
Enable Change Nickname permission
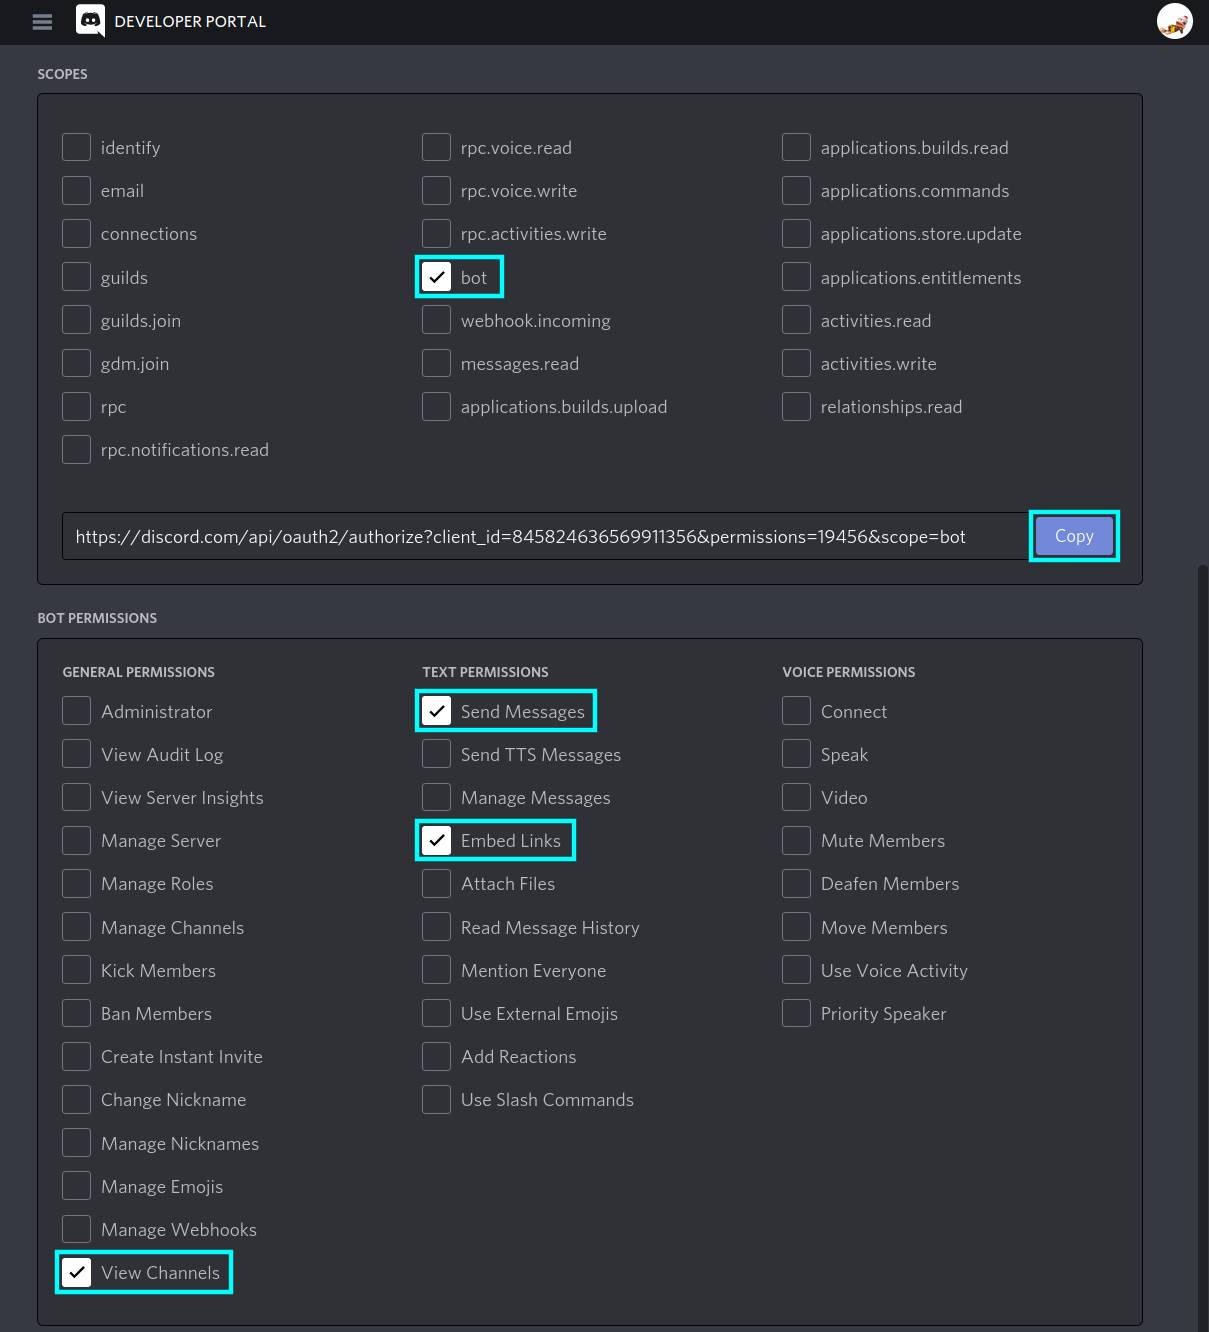[x=76, y=1099]
